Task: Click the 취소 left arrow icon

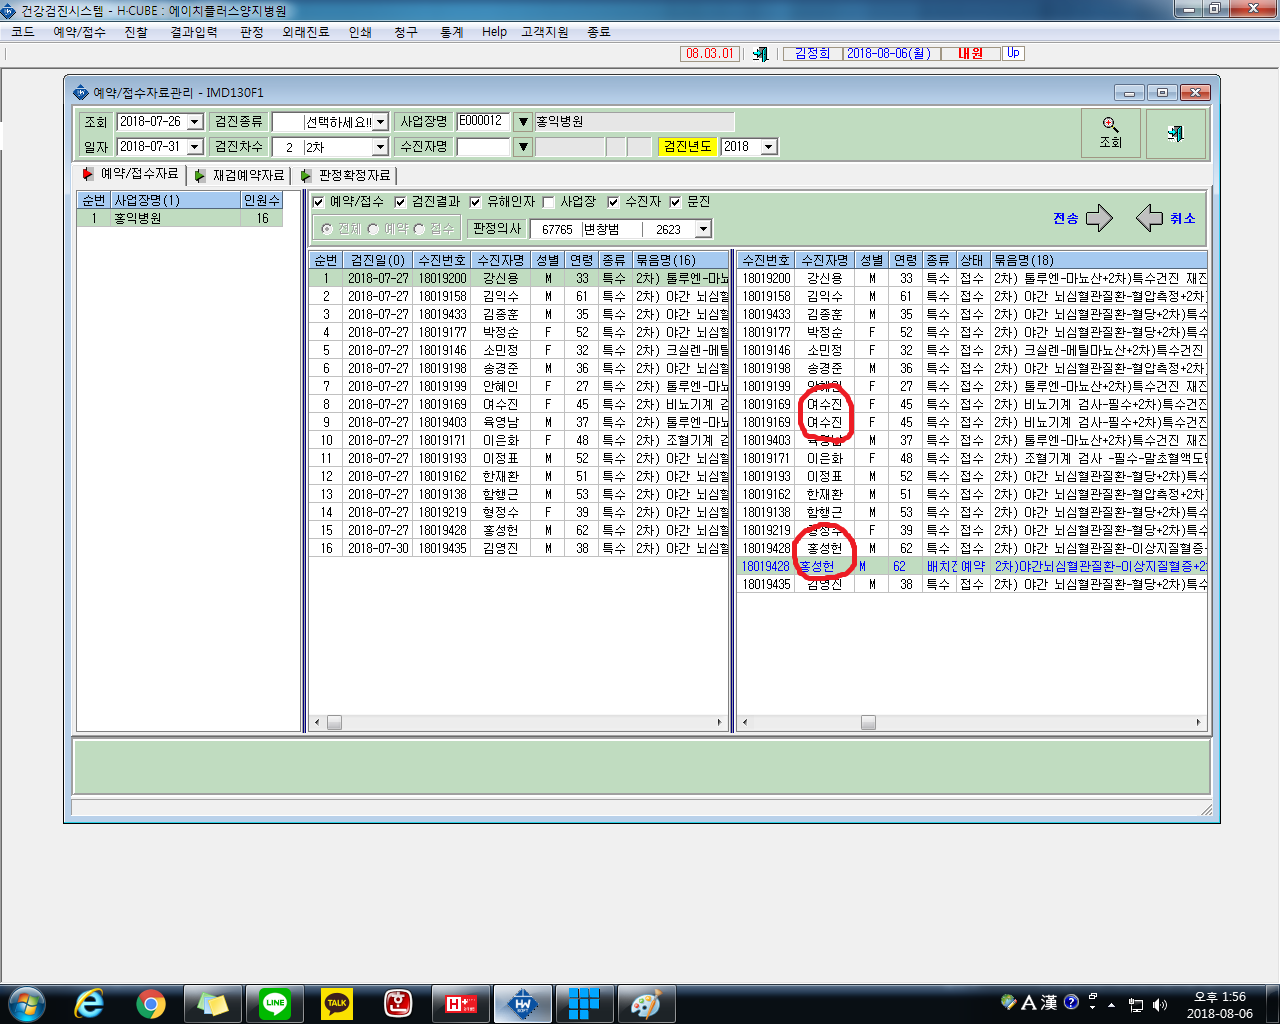Action: click(1150, 218)
